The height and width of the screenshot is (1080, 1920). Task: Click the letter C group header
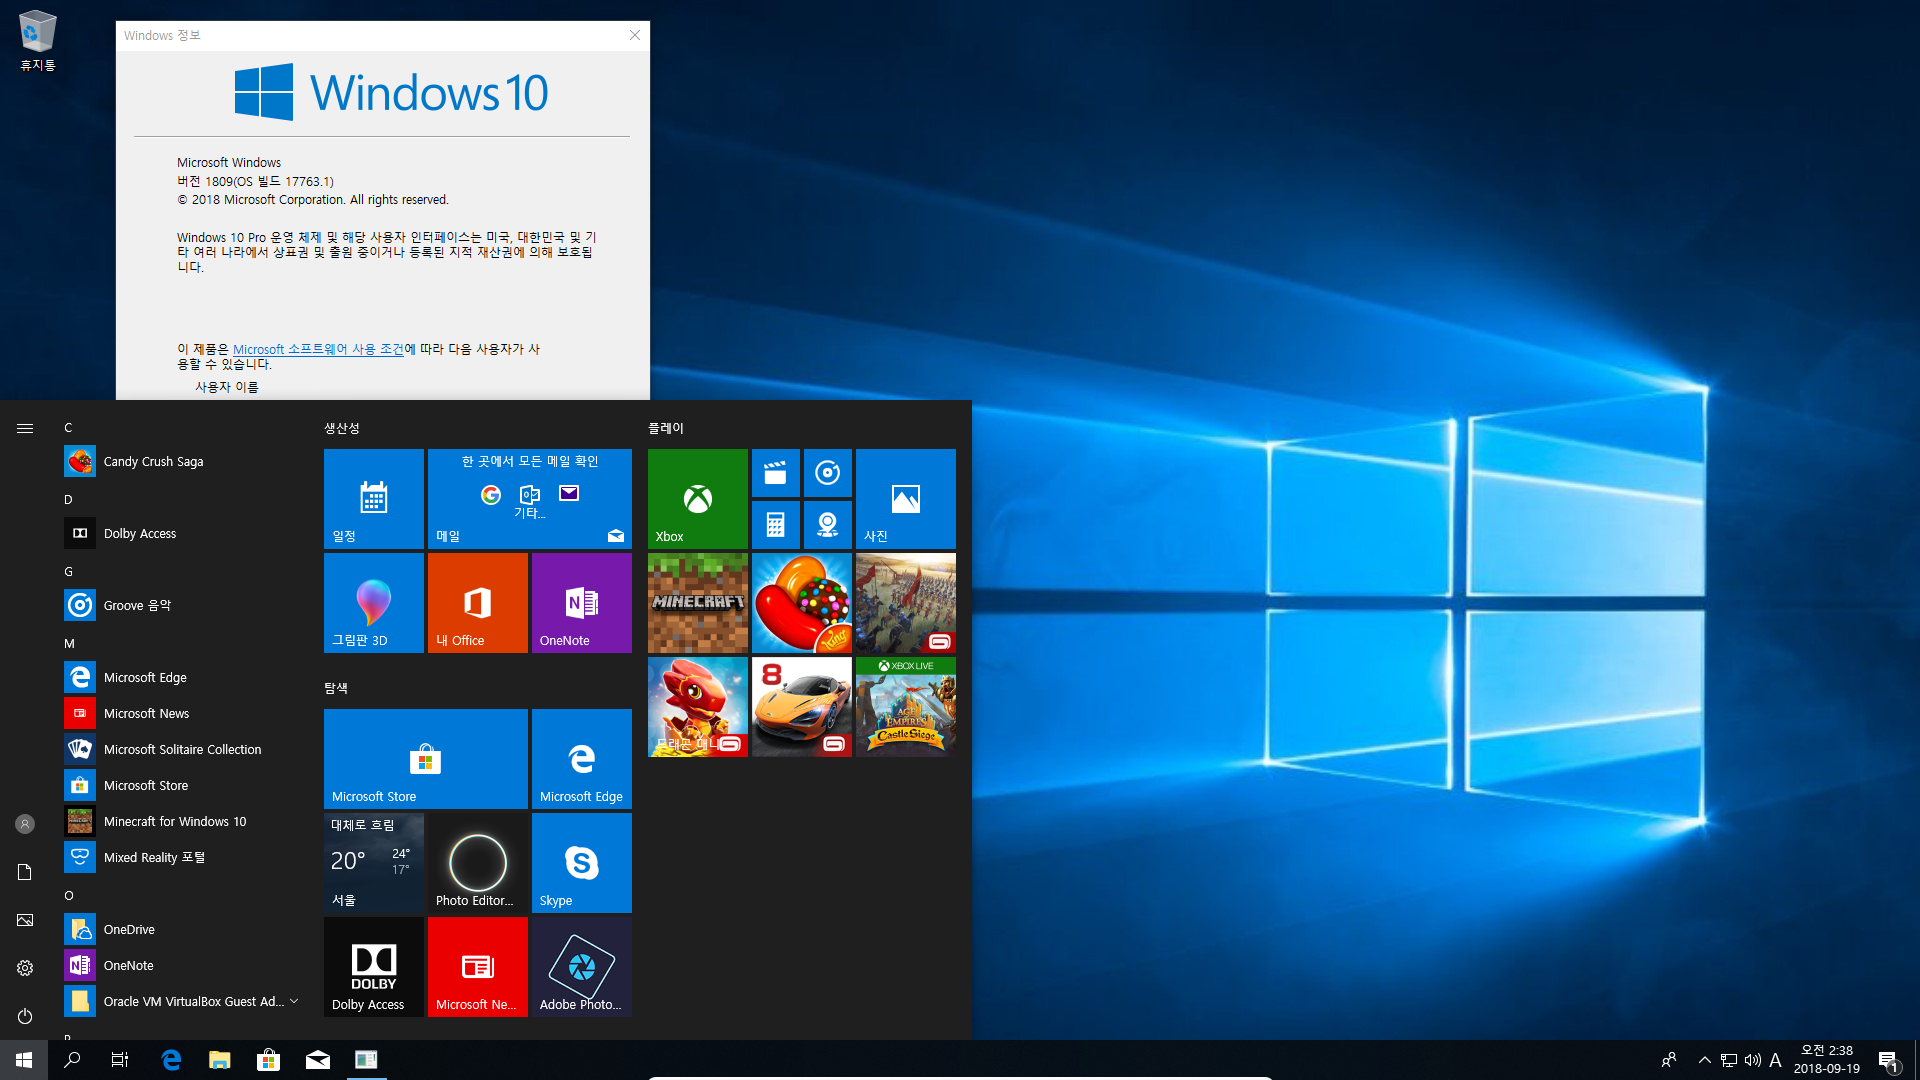68,428
